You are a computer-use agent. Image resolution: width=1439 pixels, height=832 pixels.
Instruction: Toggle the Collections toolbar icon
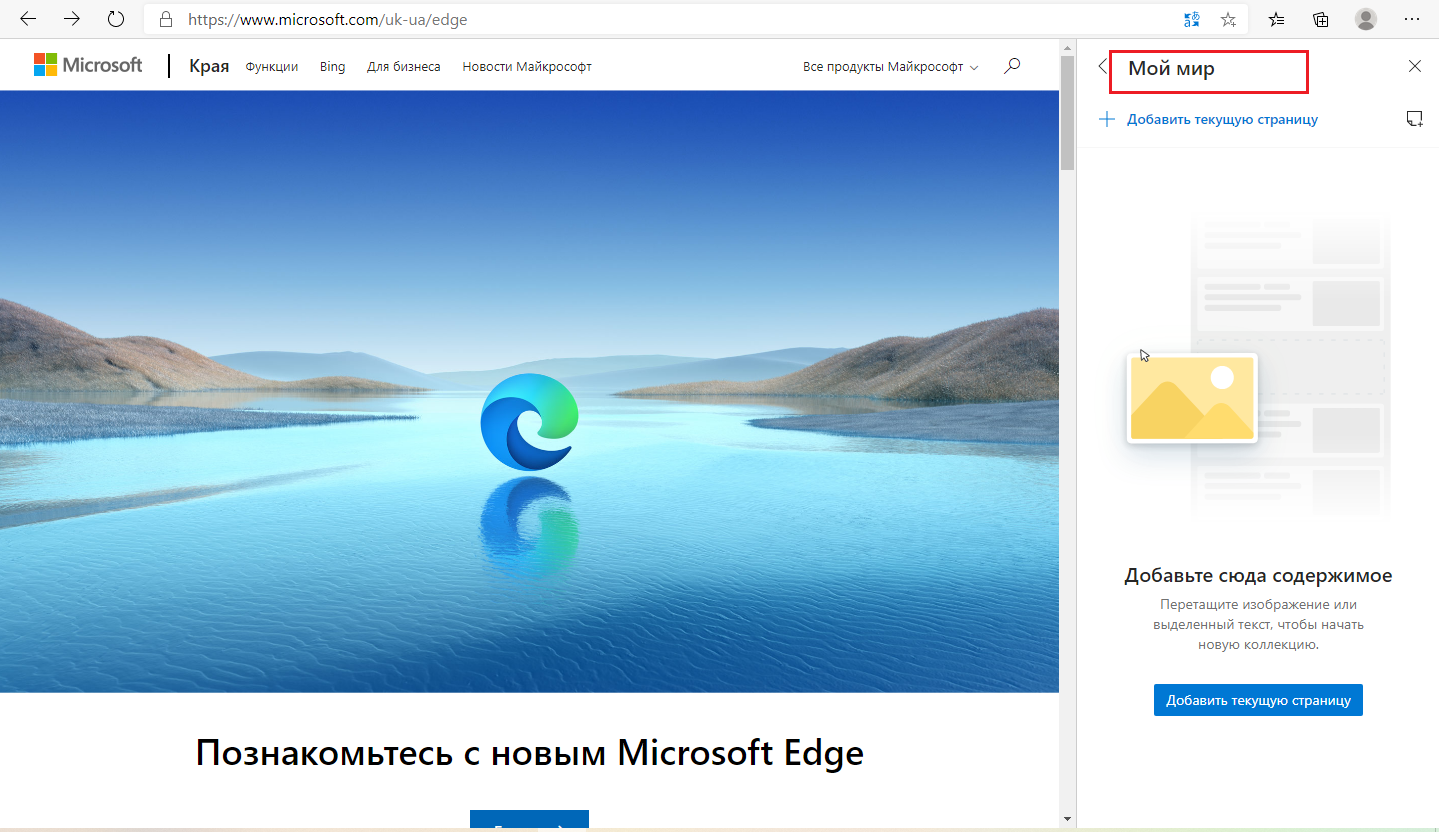(1321, 19)
